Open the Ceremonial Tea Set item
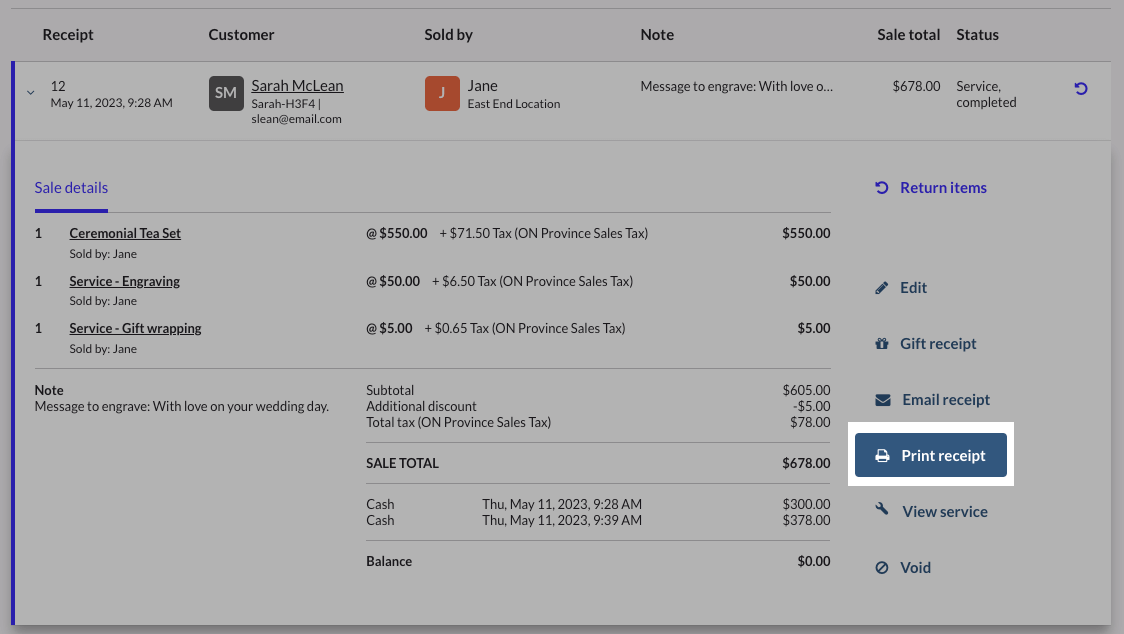The image size is (1124, 634). [125, 233]
